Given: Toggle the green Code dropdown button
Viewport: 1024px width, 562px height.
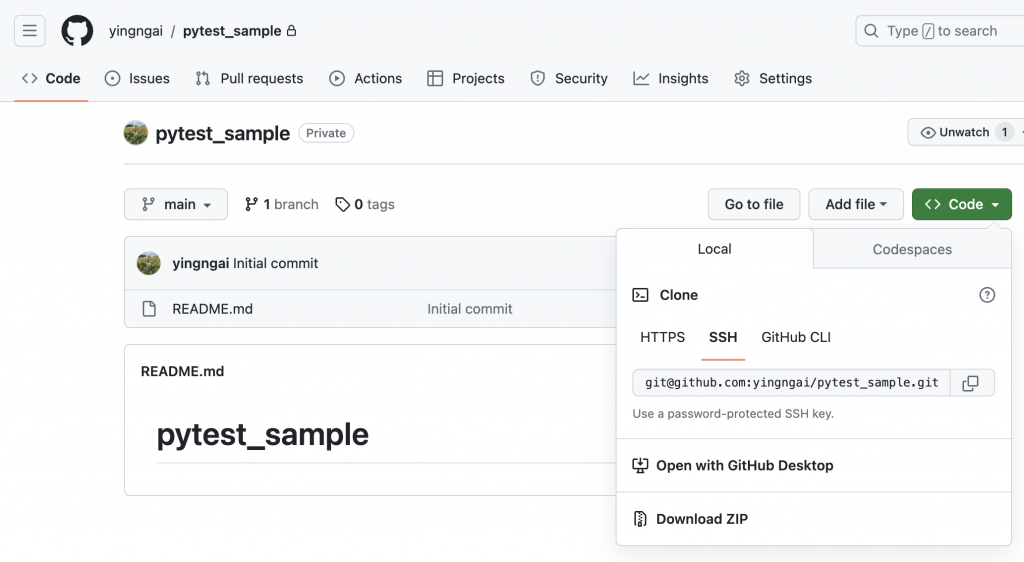Looking at the screenshot, I should [x=961, y=204].
